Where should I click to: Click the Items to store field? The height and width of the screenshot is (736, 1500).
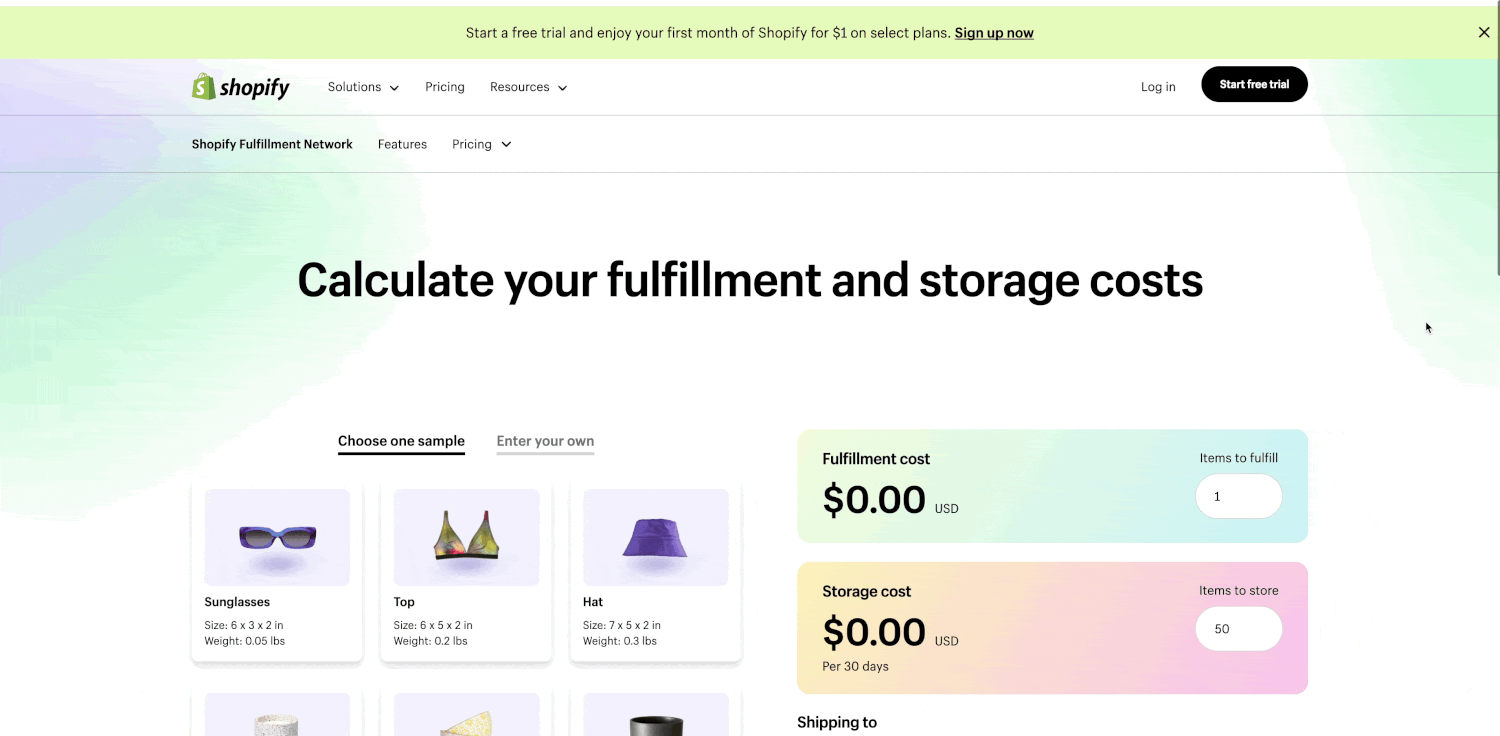point(1239,629)
